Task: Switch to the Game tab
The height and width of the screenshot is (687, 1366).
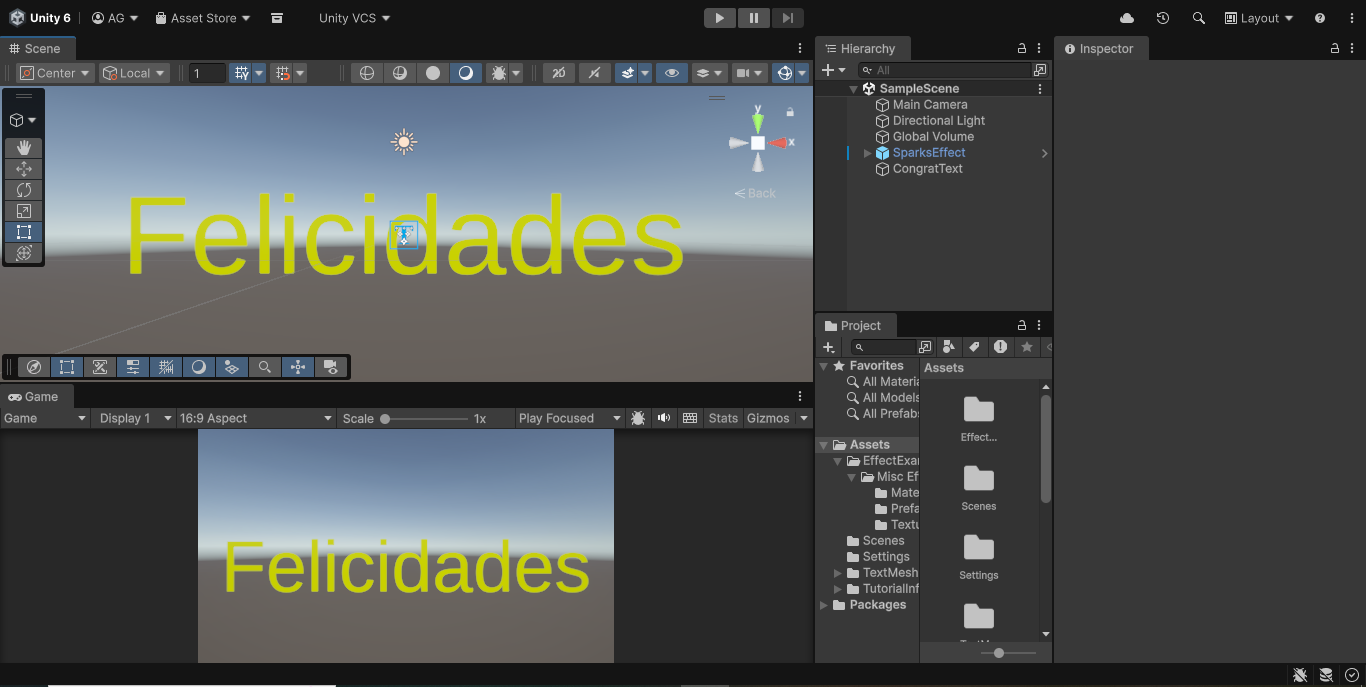Action: [34, 396]
